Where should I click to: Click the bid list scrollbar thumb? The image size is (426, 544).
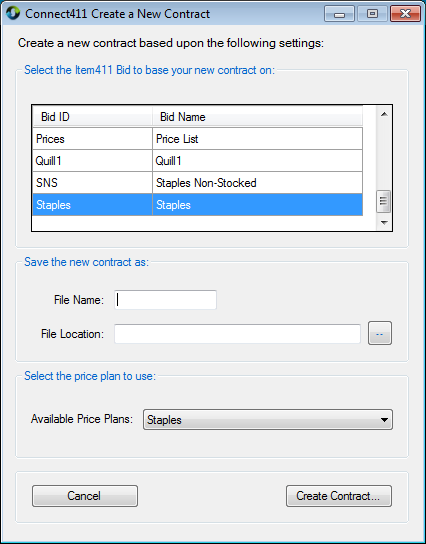click(383, 201)
